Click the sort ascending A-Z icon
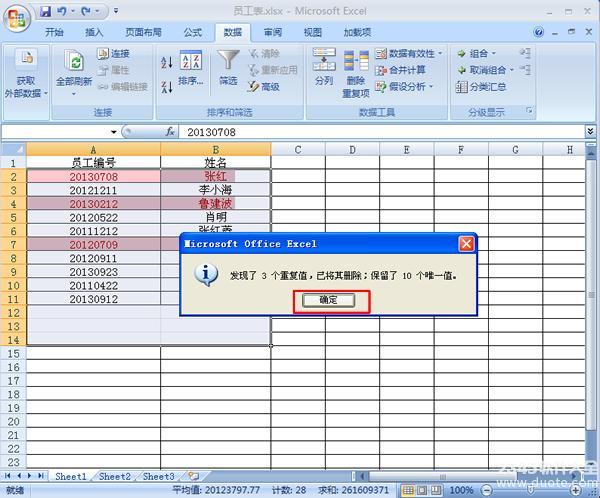Screen dimensions: 600x498 coord(166,62)
